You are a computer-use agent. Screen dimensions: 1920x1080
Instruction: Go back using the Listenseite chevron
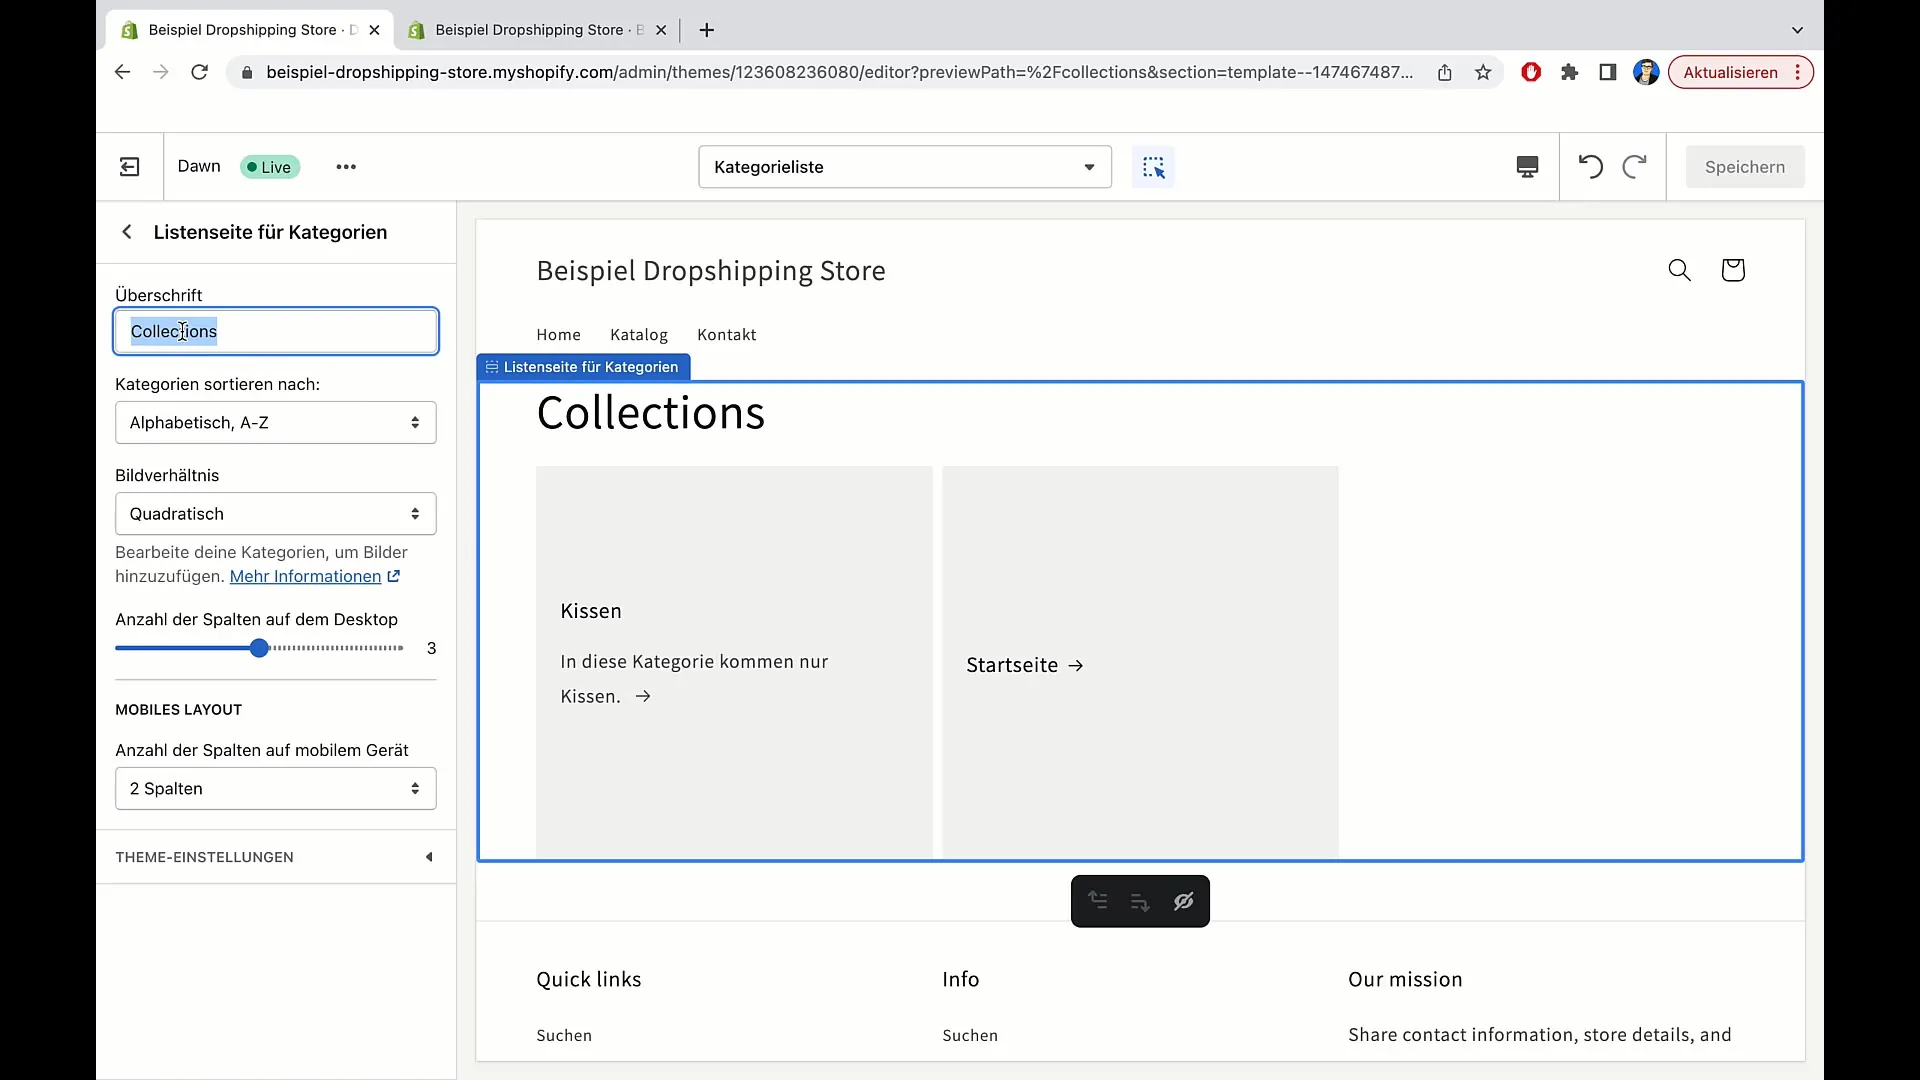click(x=127, y=232)
